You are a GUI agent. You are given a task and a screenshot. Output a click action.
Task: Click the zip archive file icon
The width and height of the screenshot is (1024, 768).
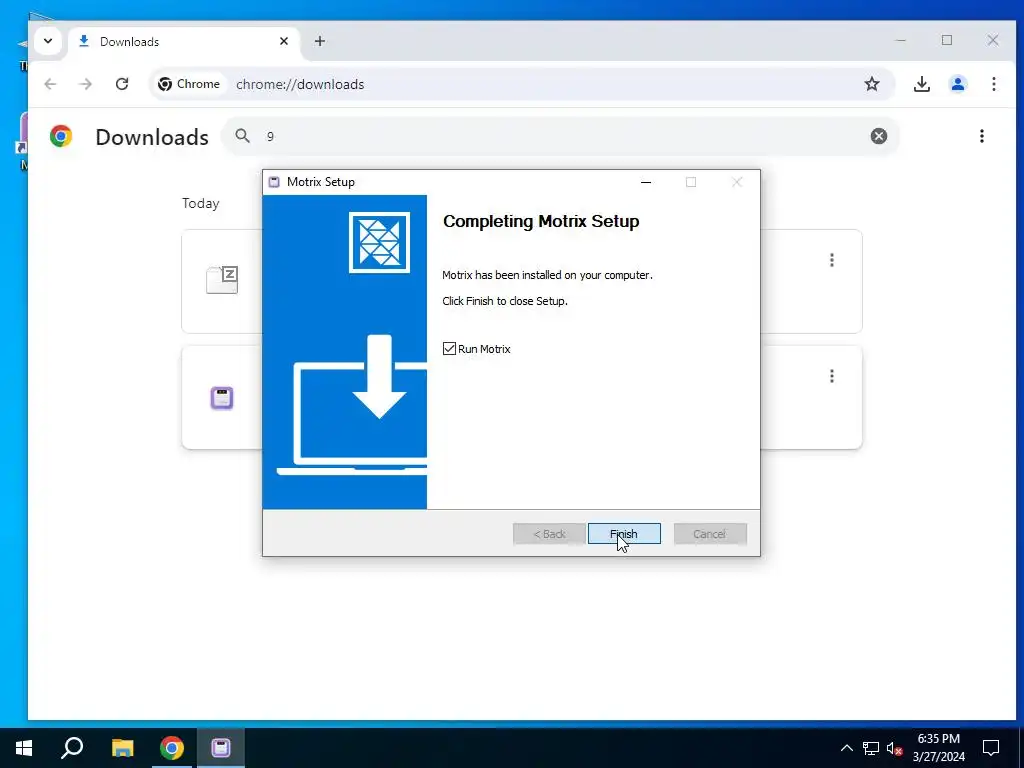[222, 280]
